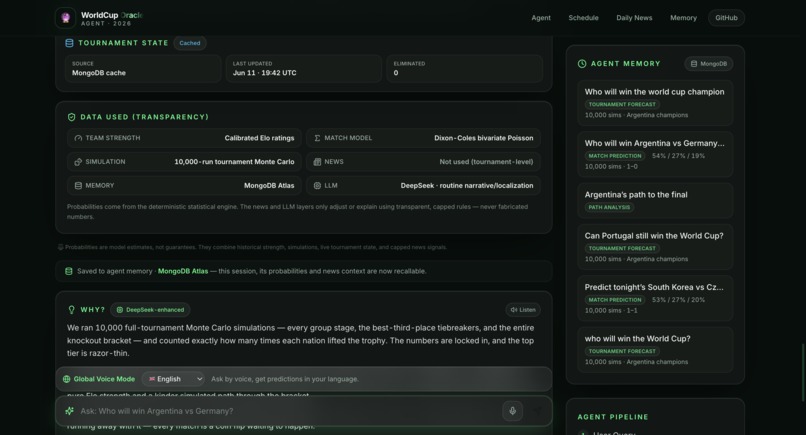Click the 'Dixon-Coles bivariate Poisson' value
The image size is (806, 435).
click(x=484, y=138)
